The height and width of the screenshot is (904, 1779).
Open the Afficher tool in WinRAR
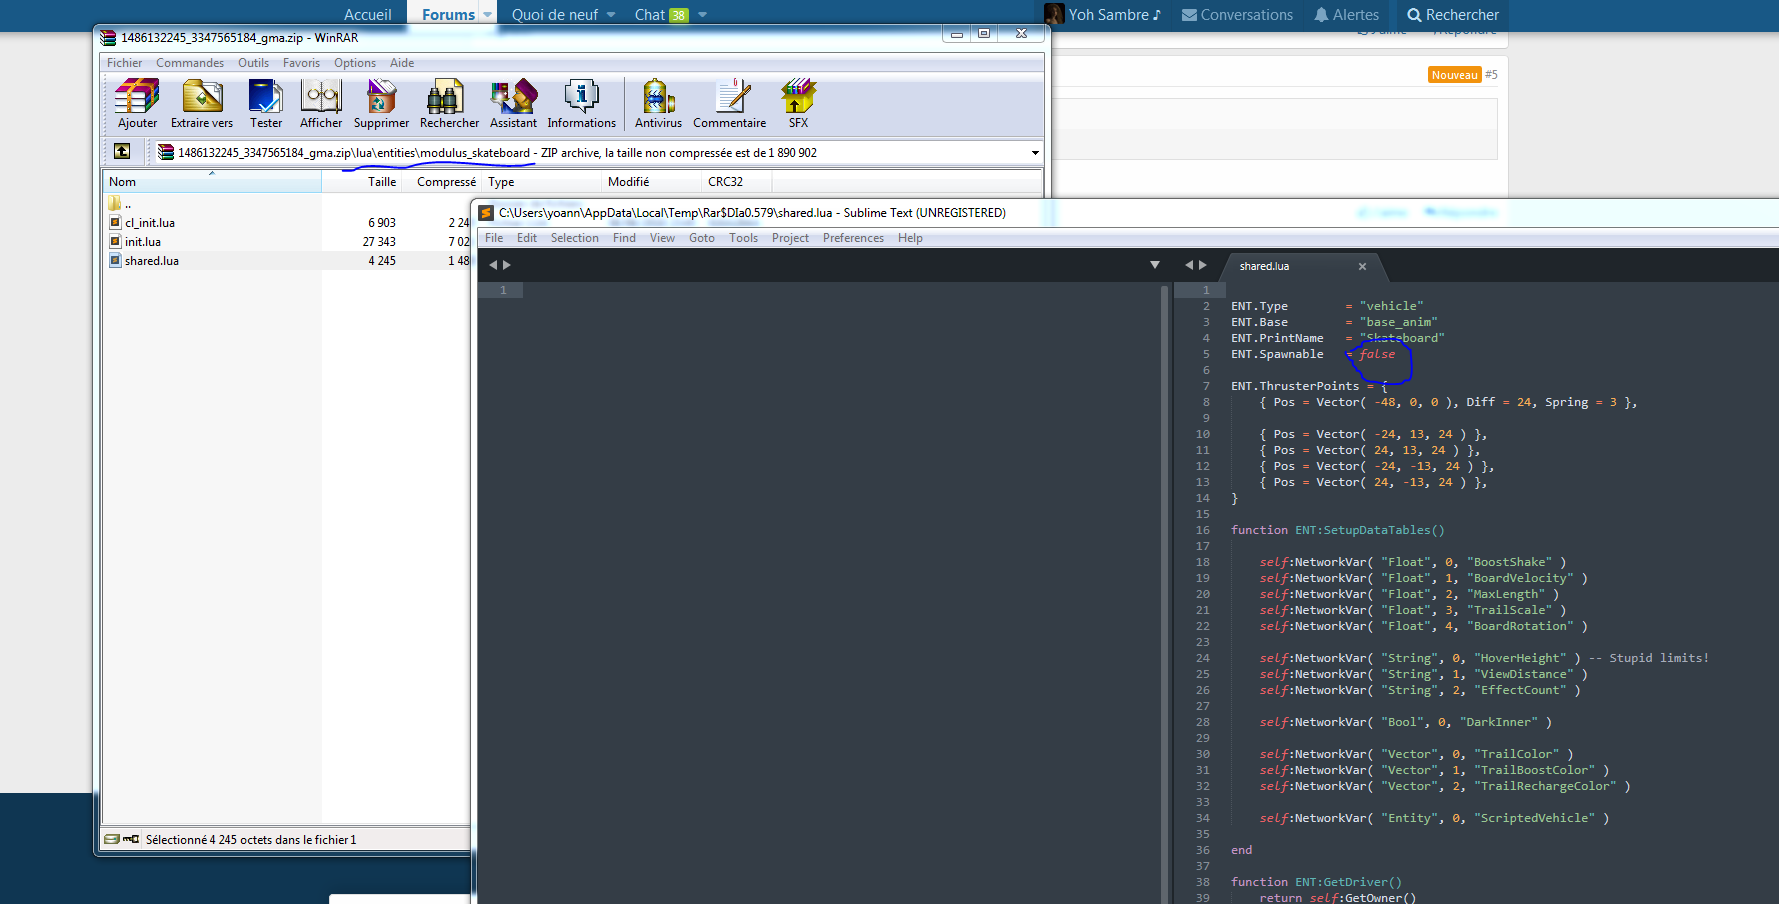point(321,104)
